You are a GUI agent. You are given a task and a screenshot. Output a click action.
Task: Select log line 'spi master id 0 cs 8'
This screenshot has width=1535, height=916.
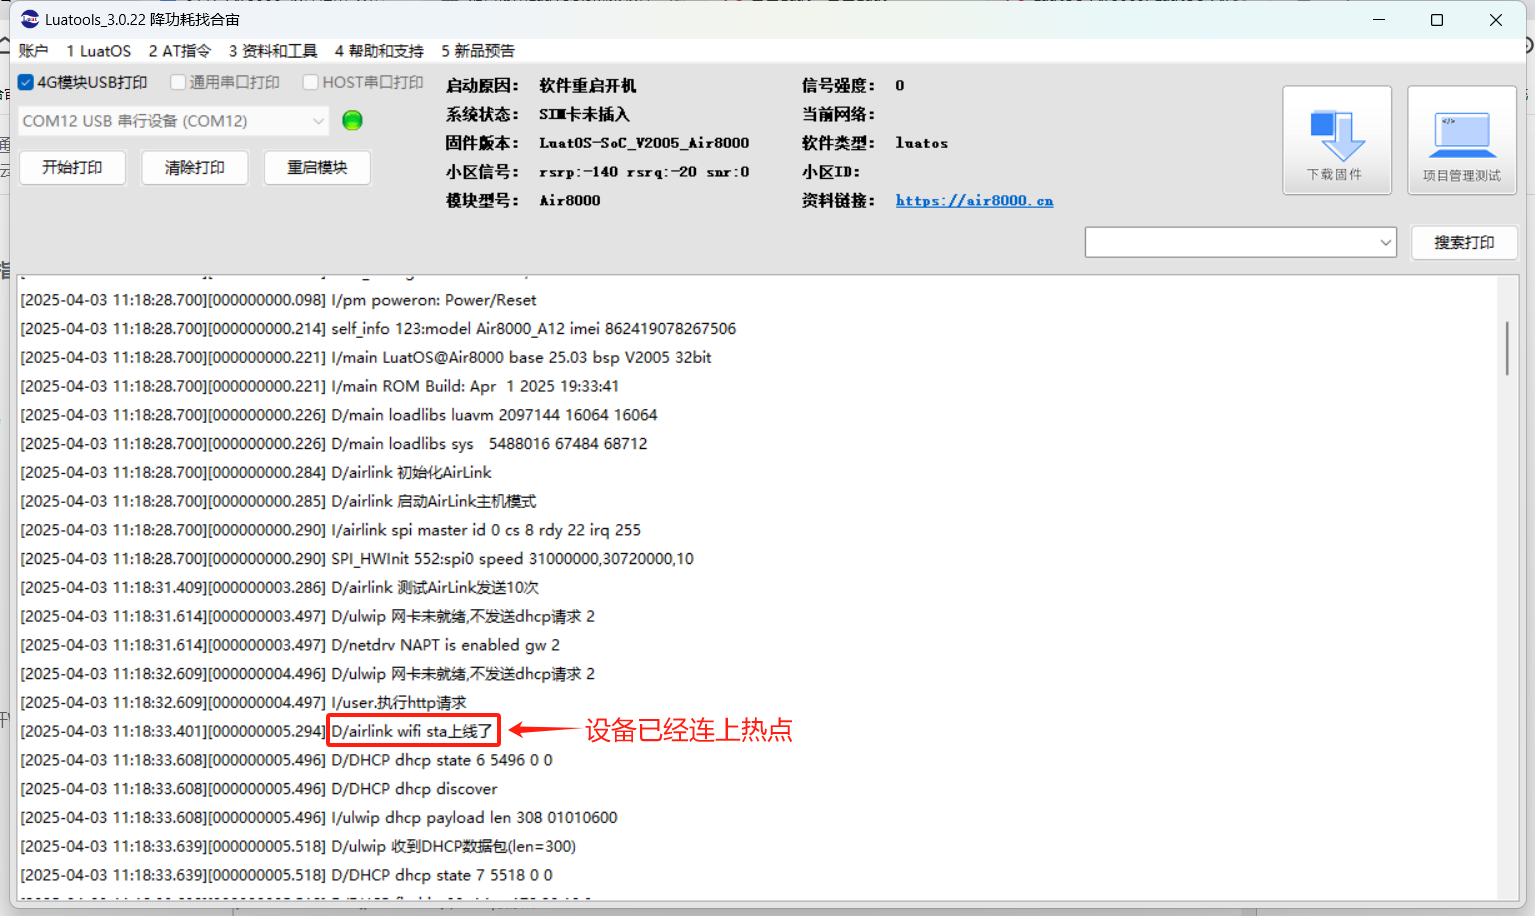331,530
